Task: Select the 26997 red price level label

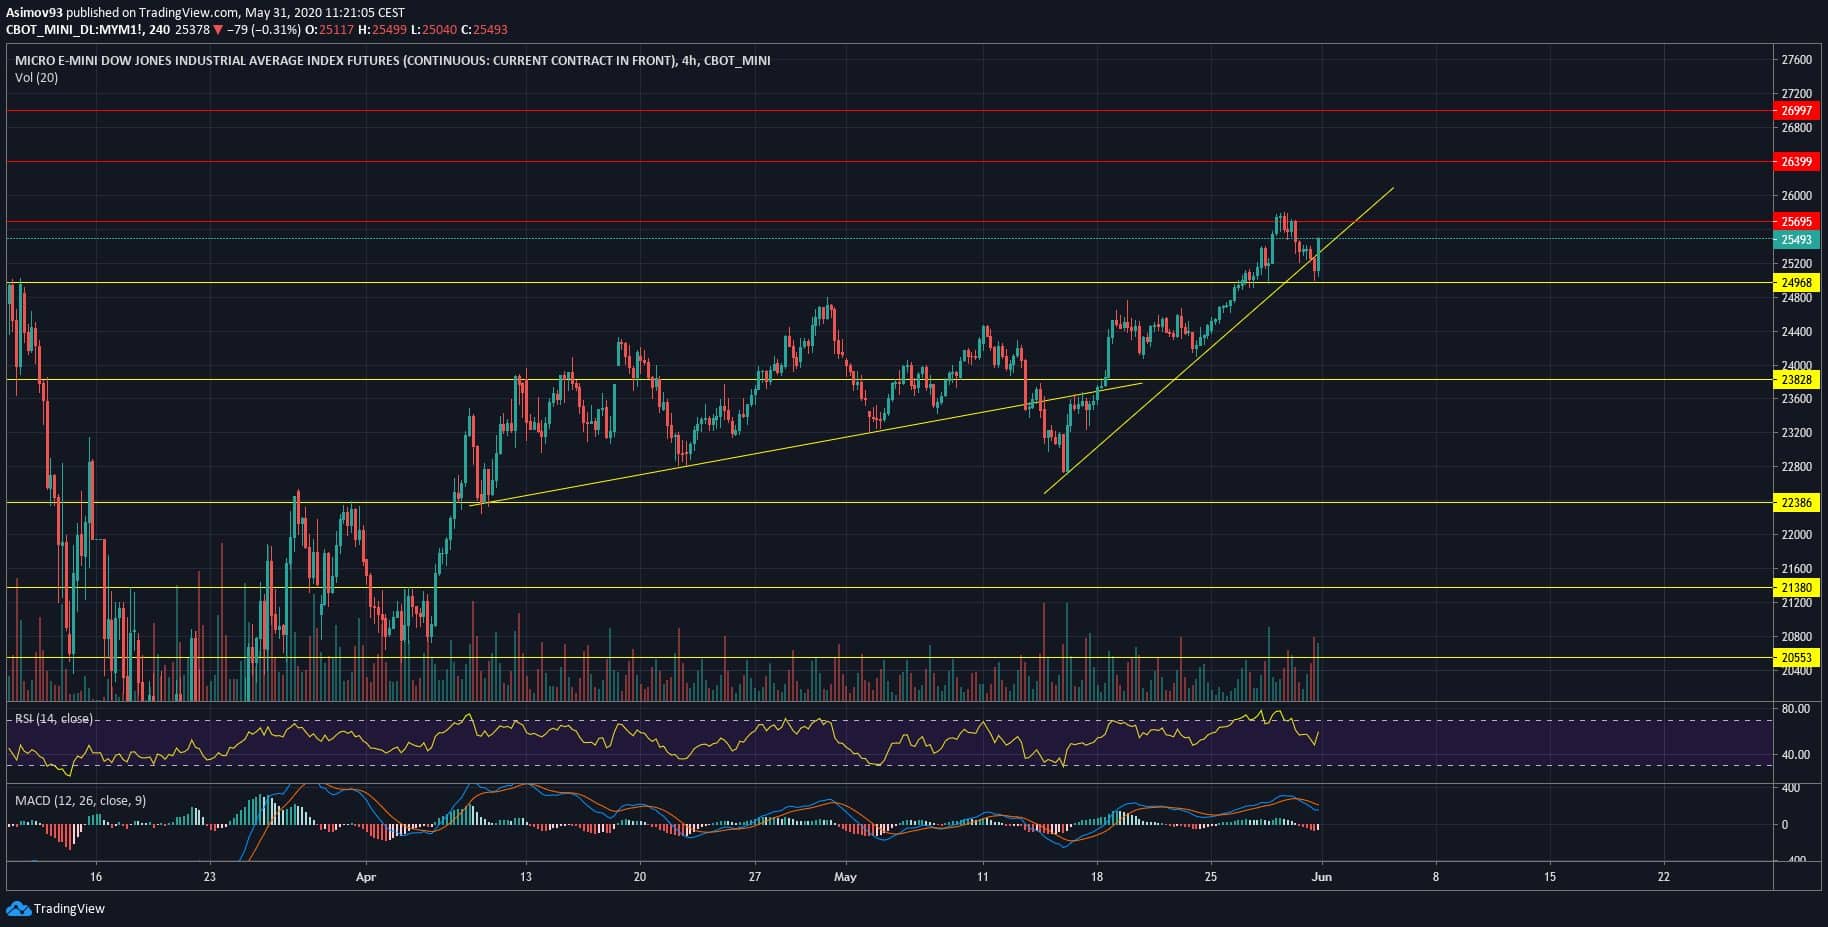Action: point(1796,111)
